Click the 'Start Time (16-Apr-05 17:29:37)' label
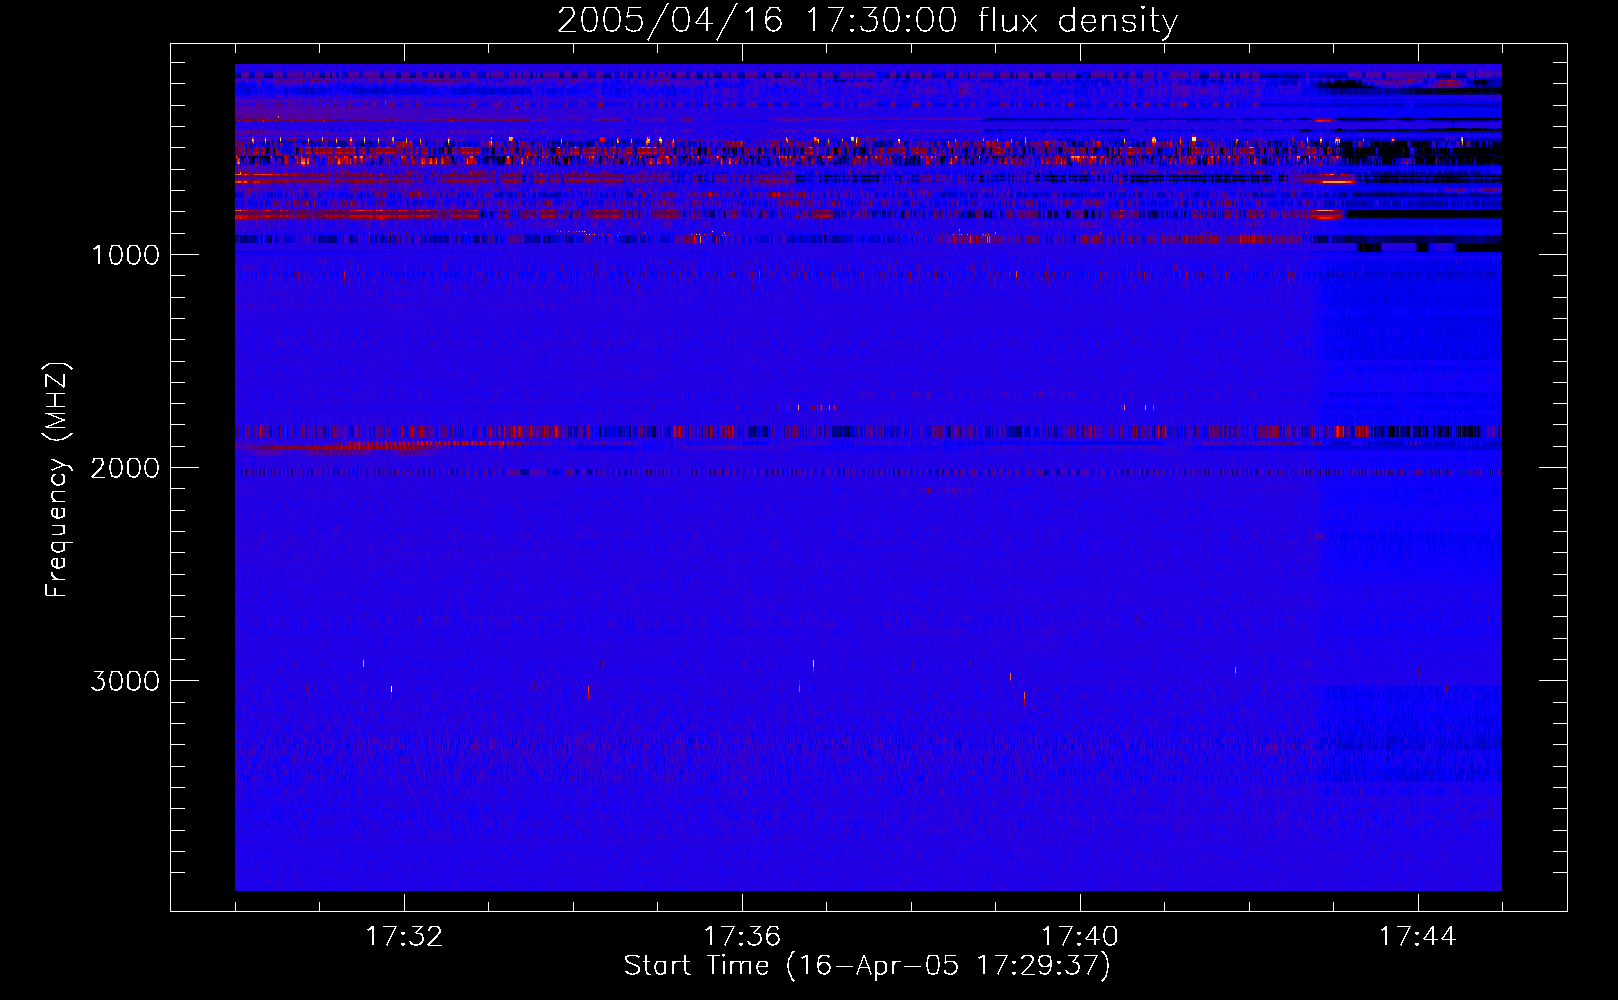Viewport: 1618px width, 1000px height. pos(867,966)
